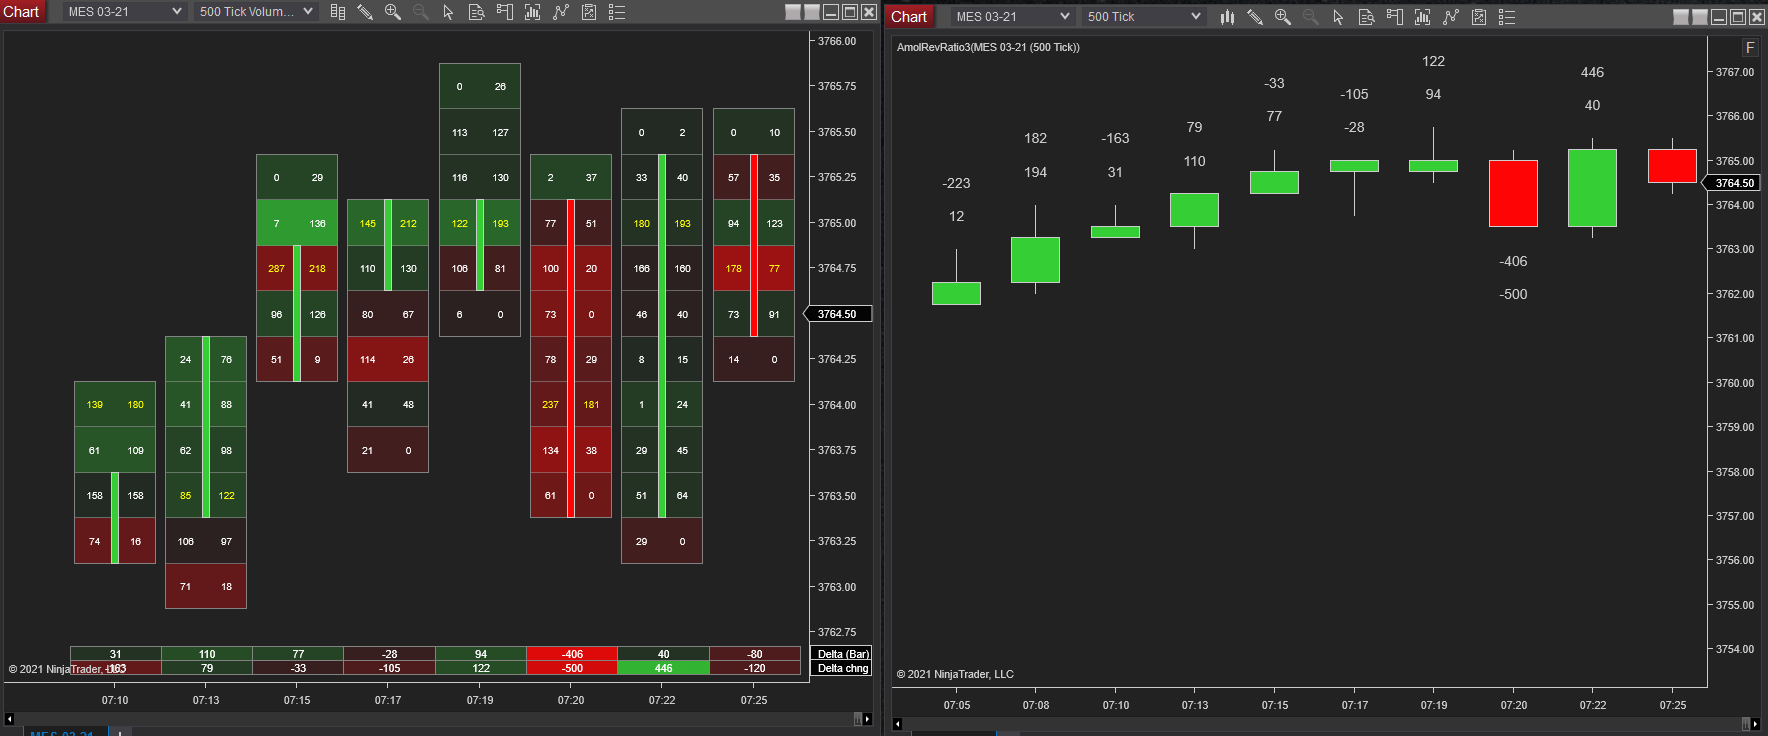Open the 500 Tick Volumetric interval dropdown
The width and height of the screenshot is (1768, 736).
point(256,12)
